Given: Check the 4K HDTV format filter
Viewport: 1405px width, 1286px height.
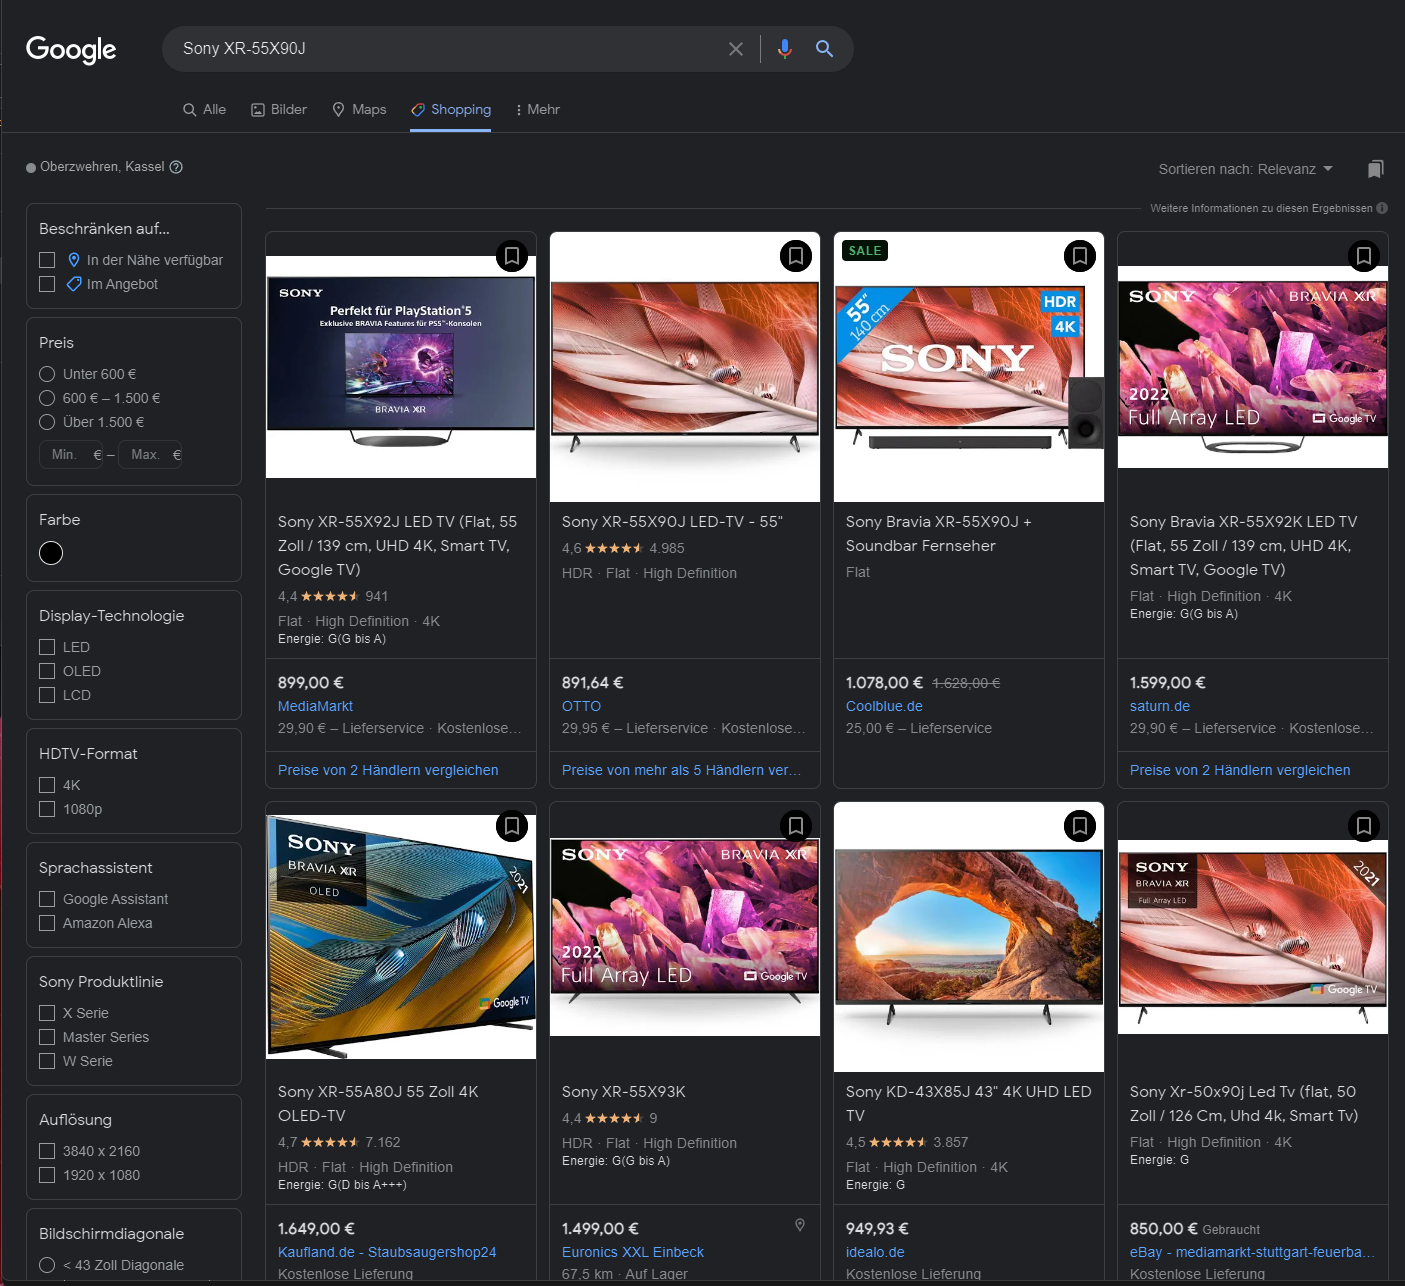Looking at the screenshot, I should tap(47, 785).
